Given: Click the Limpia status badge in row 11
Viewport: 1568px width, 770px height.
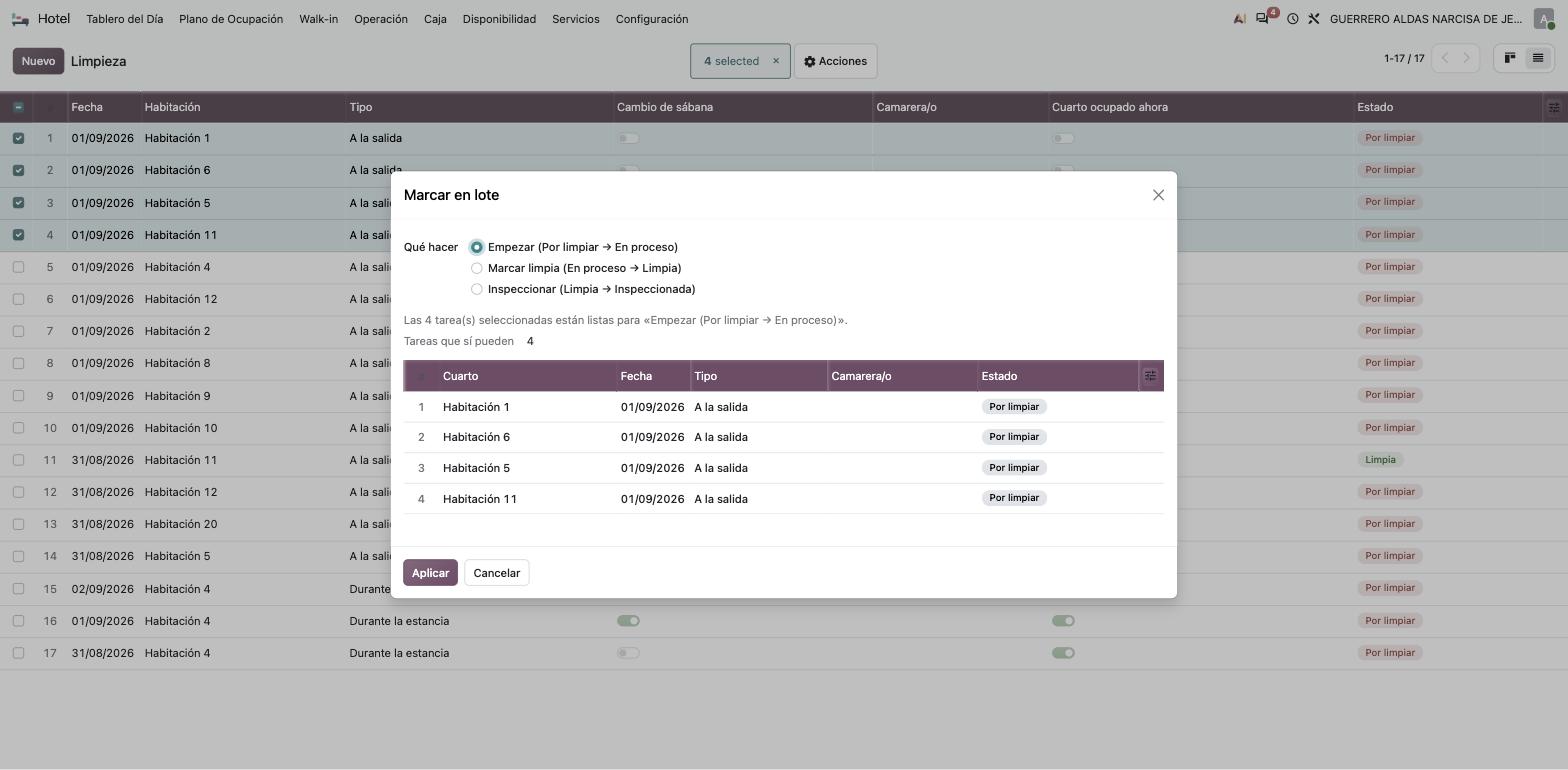Looking at the screenshot, I should (x=1380, y=460).
